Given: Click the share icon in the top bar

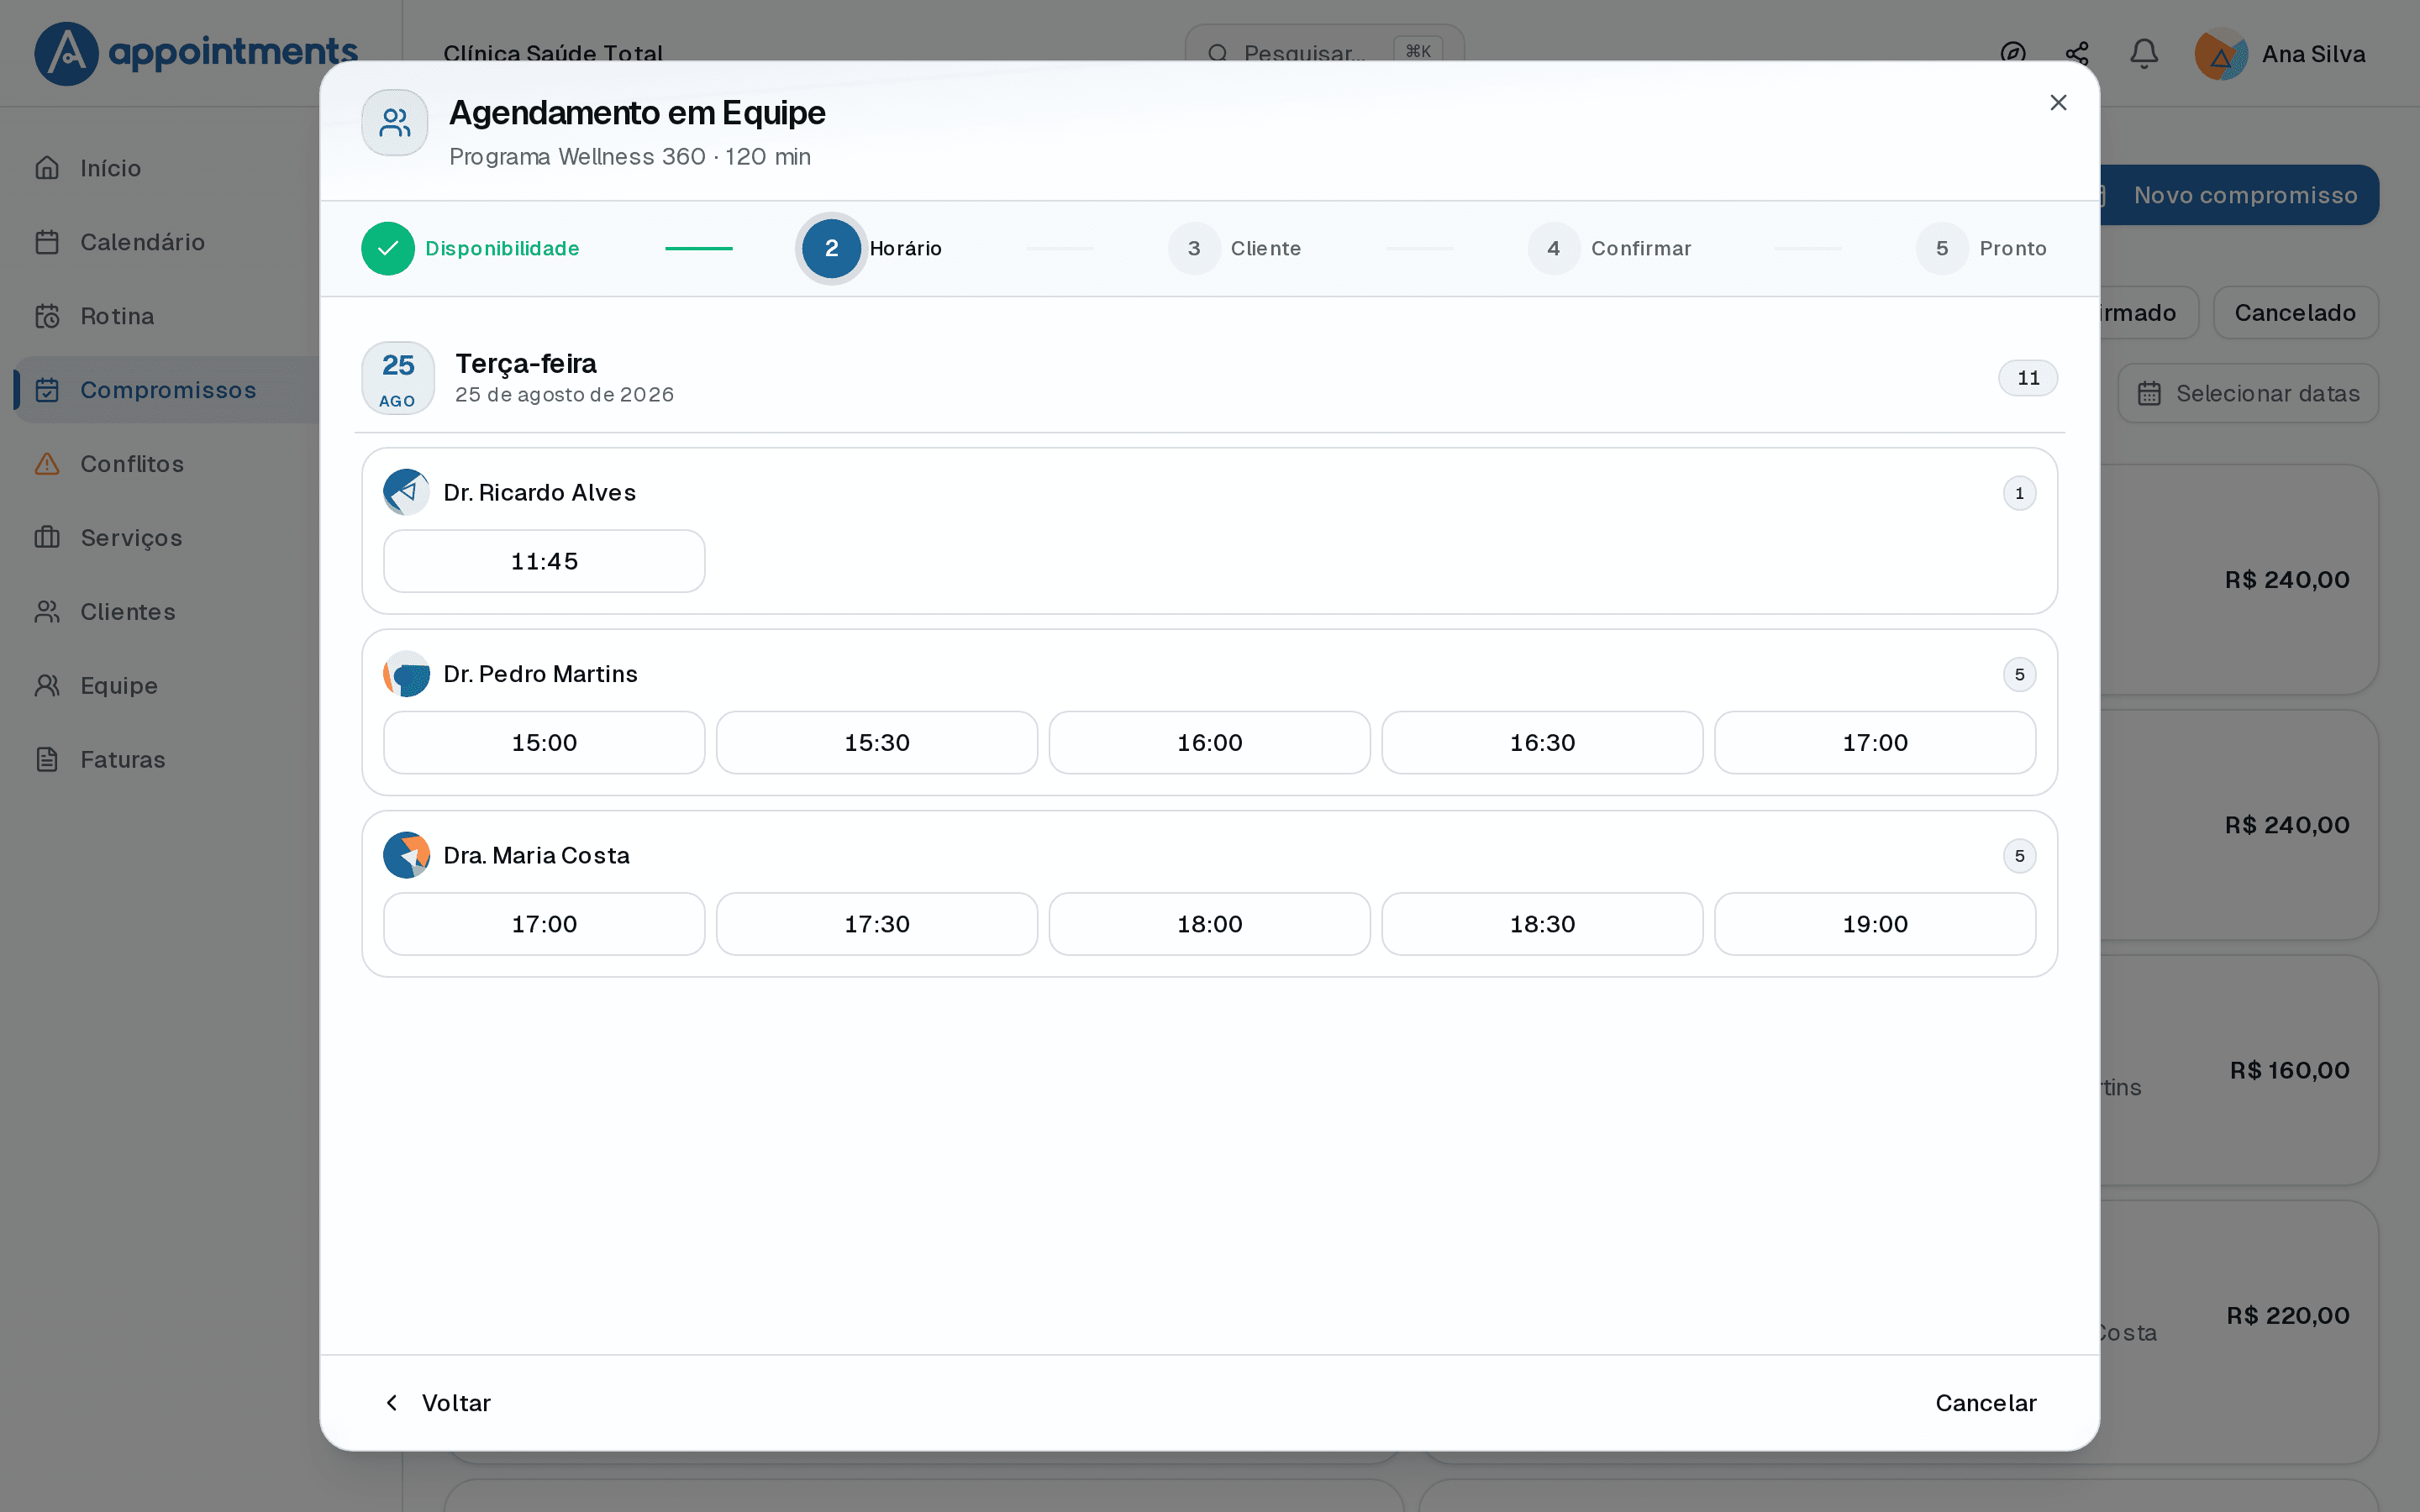Looking at the screenshot, I should pos(2077,54).
